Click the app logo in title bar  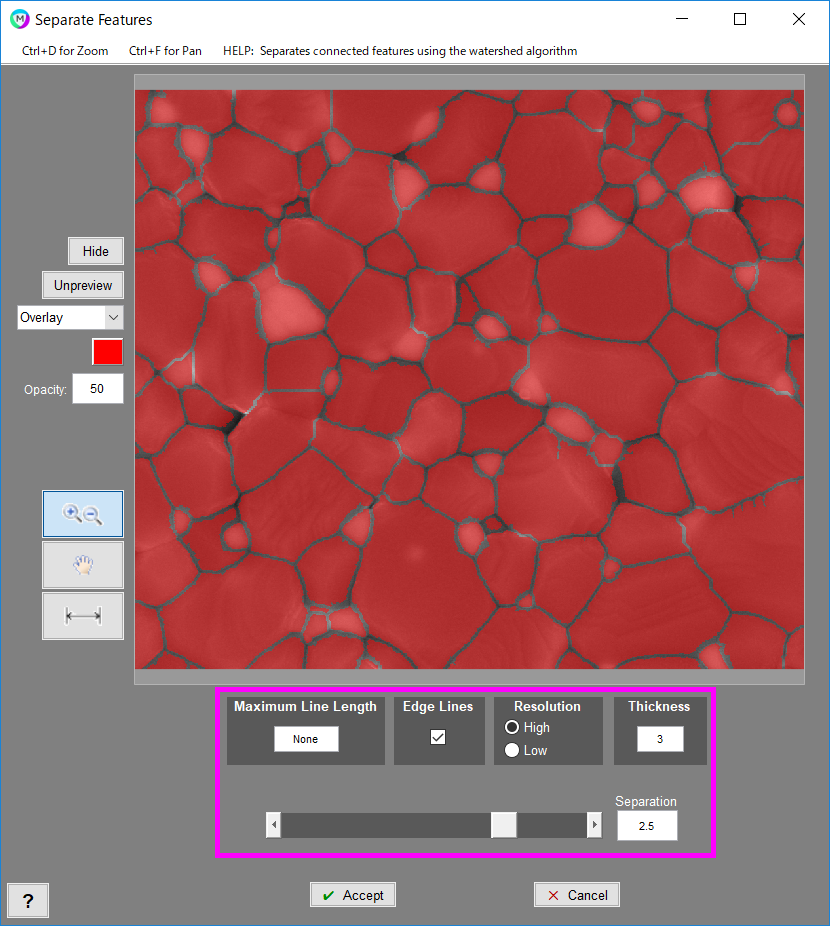tap(19, 19)
